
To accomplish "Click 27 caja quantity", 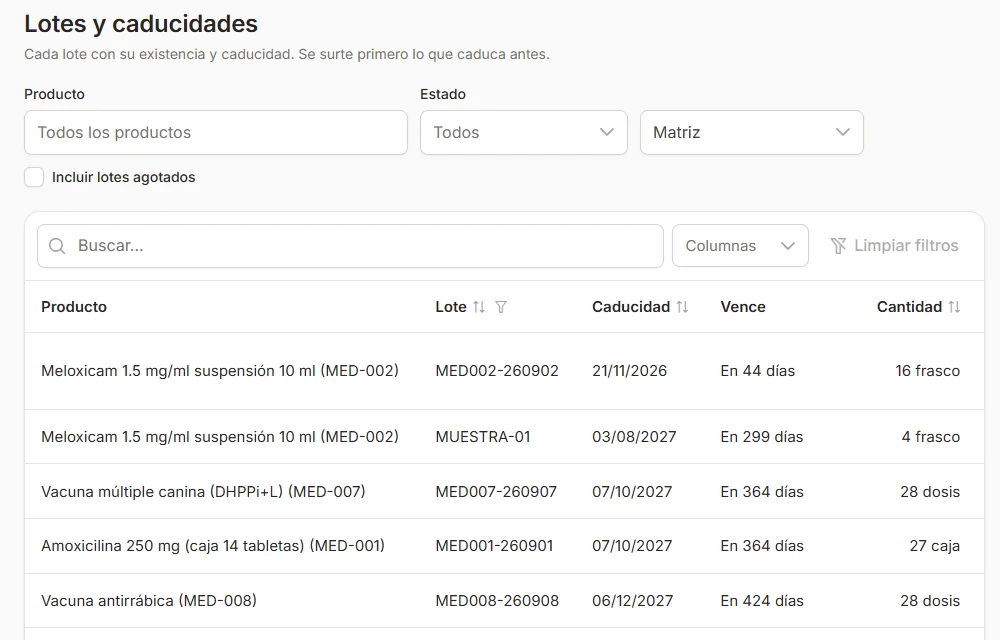I will 935,546.
